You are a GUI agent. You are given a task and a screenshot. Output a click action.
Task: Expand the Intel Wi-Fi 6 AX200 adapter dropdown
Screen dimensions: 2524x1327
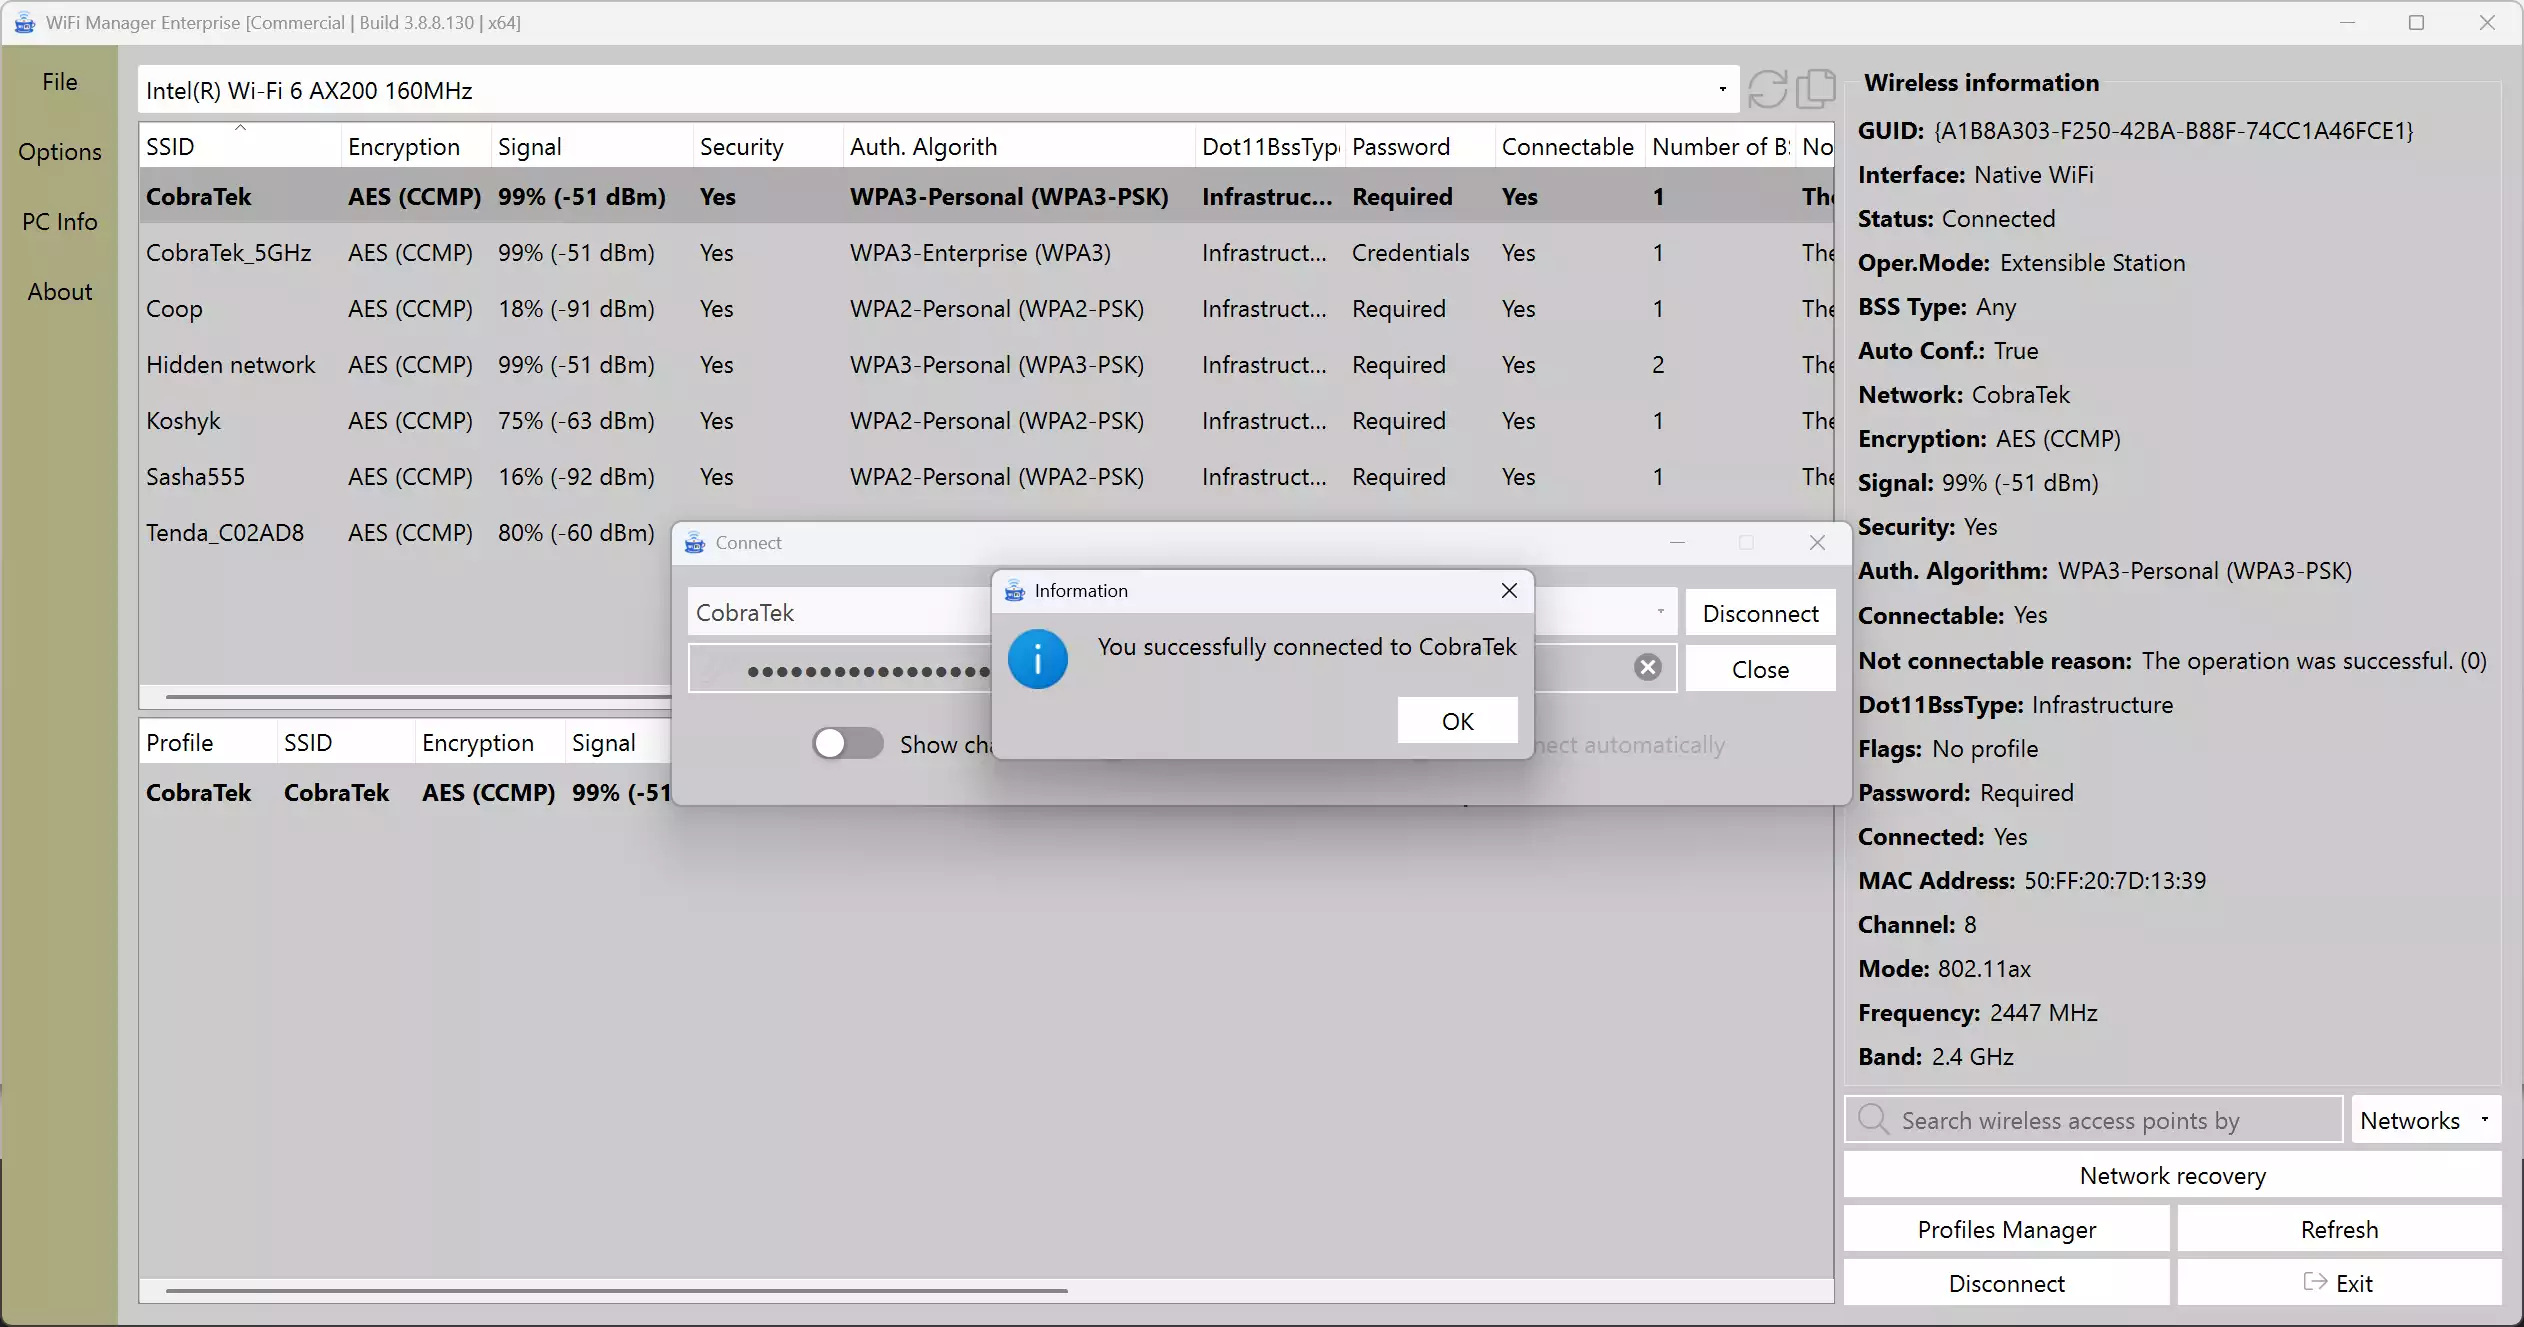click(1722, 90)
